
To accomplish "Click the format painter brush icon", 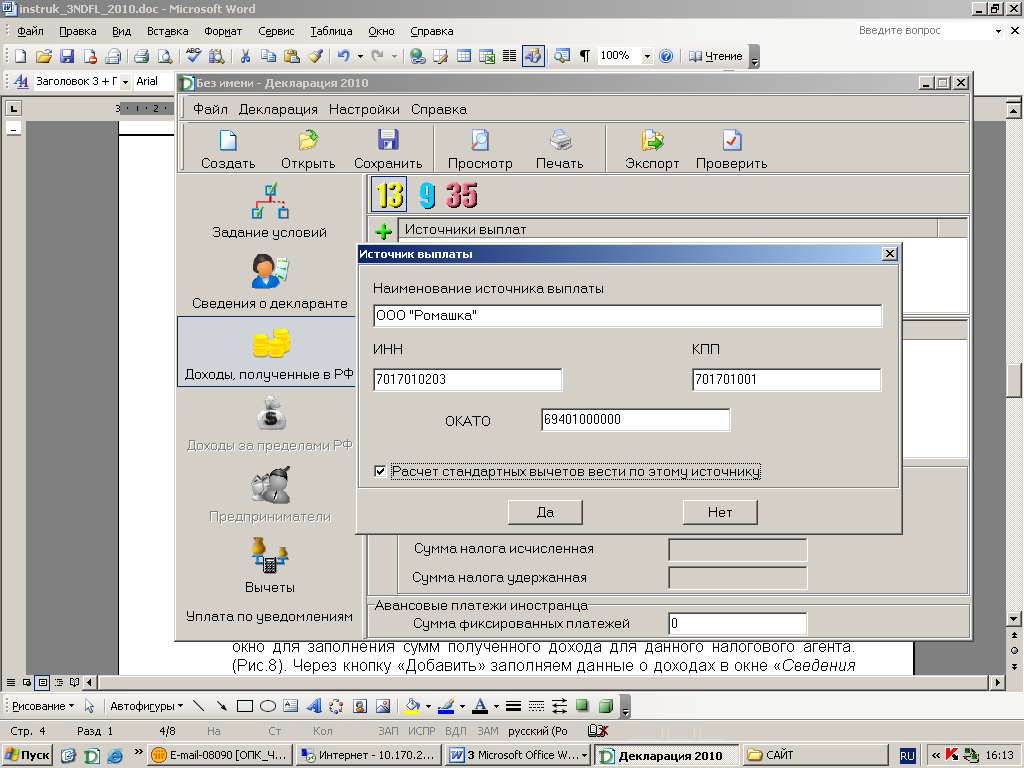I will pyautogui.click(x=315, y=56).
